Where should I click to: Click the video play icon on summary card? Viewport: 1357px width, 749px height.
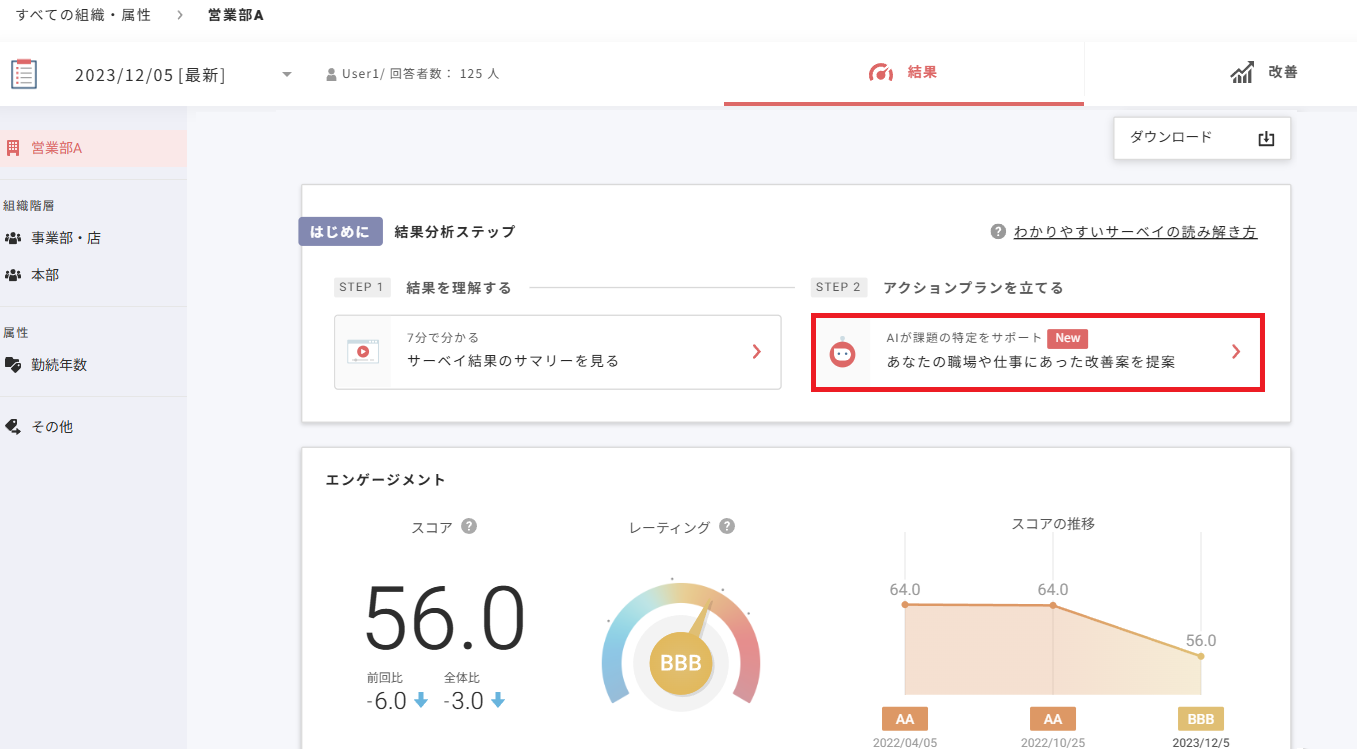point(363,352)
